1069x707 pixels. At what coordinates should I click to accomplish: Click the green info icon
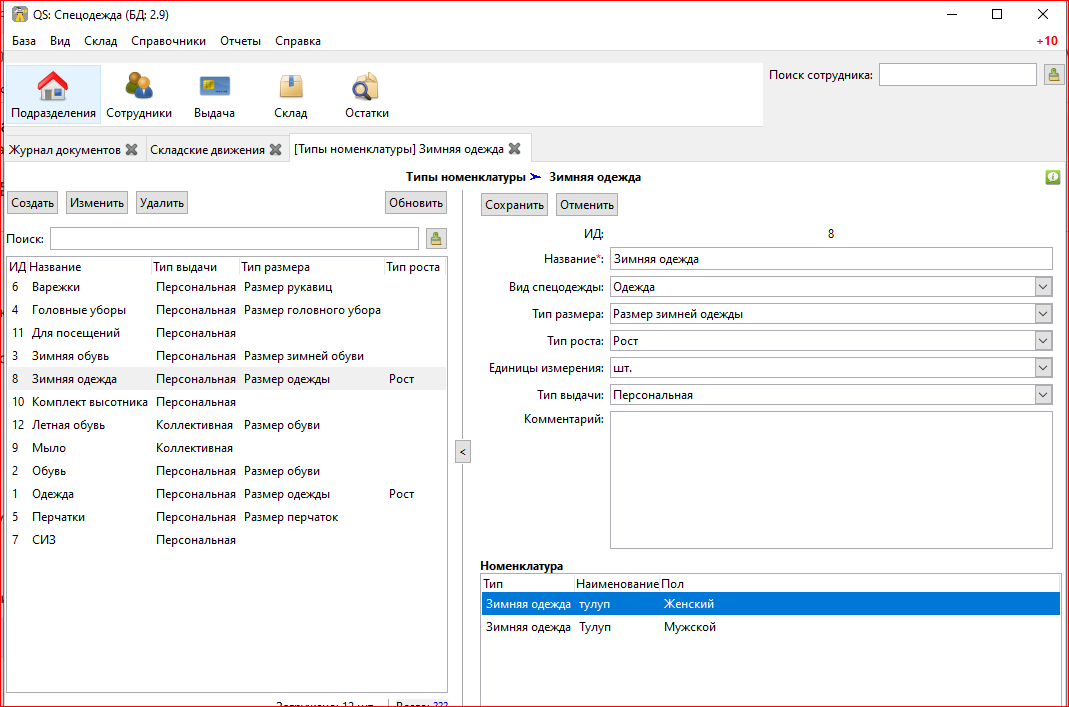point(1052,177)
